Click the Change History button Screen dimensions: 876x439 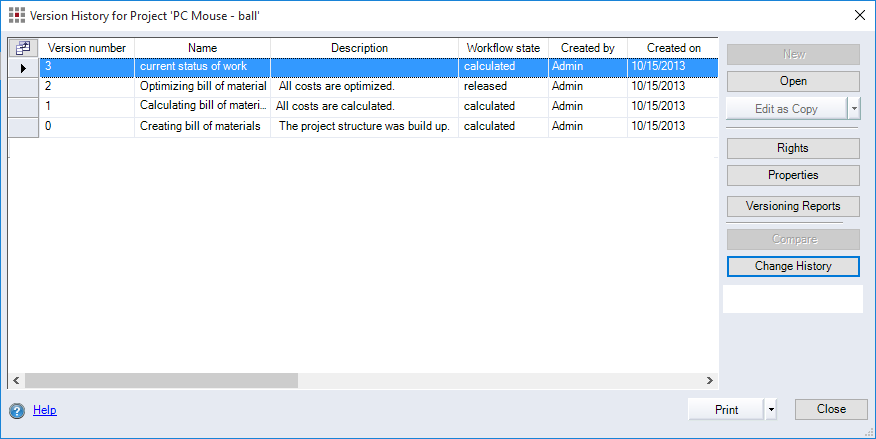793,266
